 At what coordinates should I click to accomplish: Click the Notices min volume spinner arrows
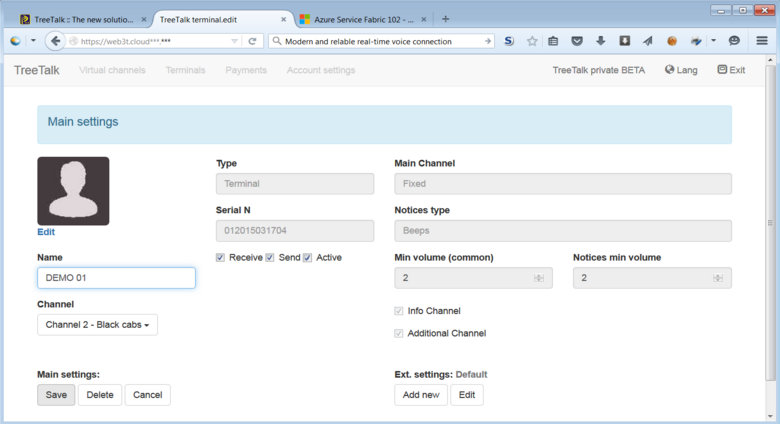pos(717,278)
